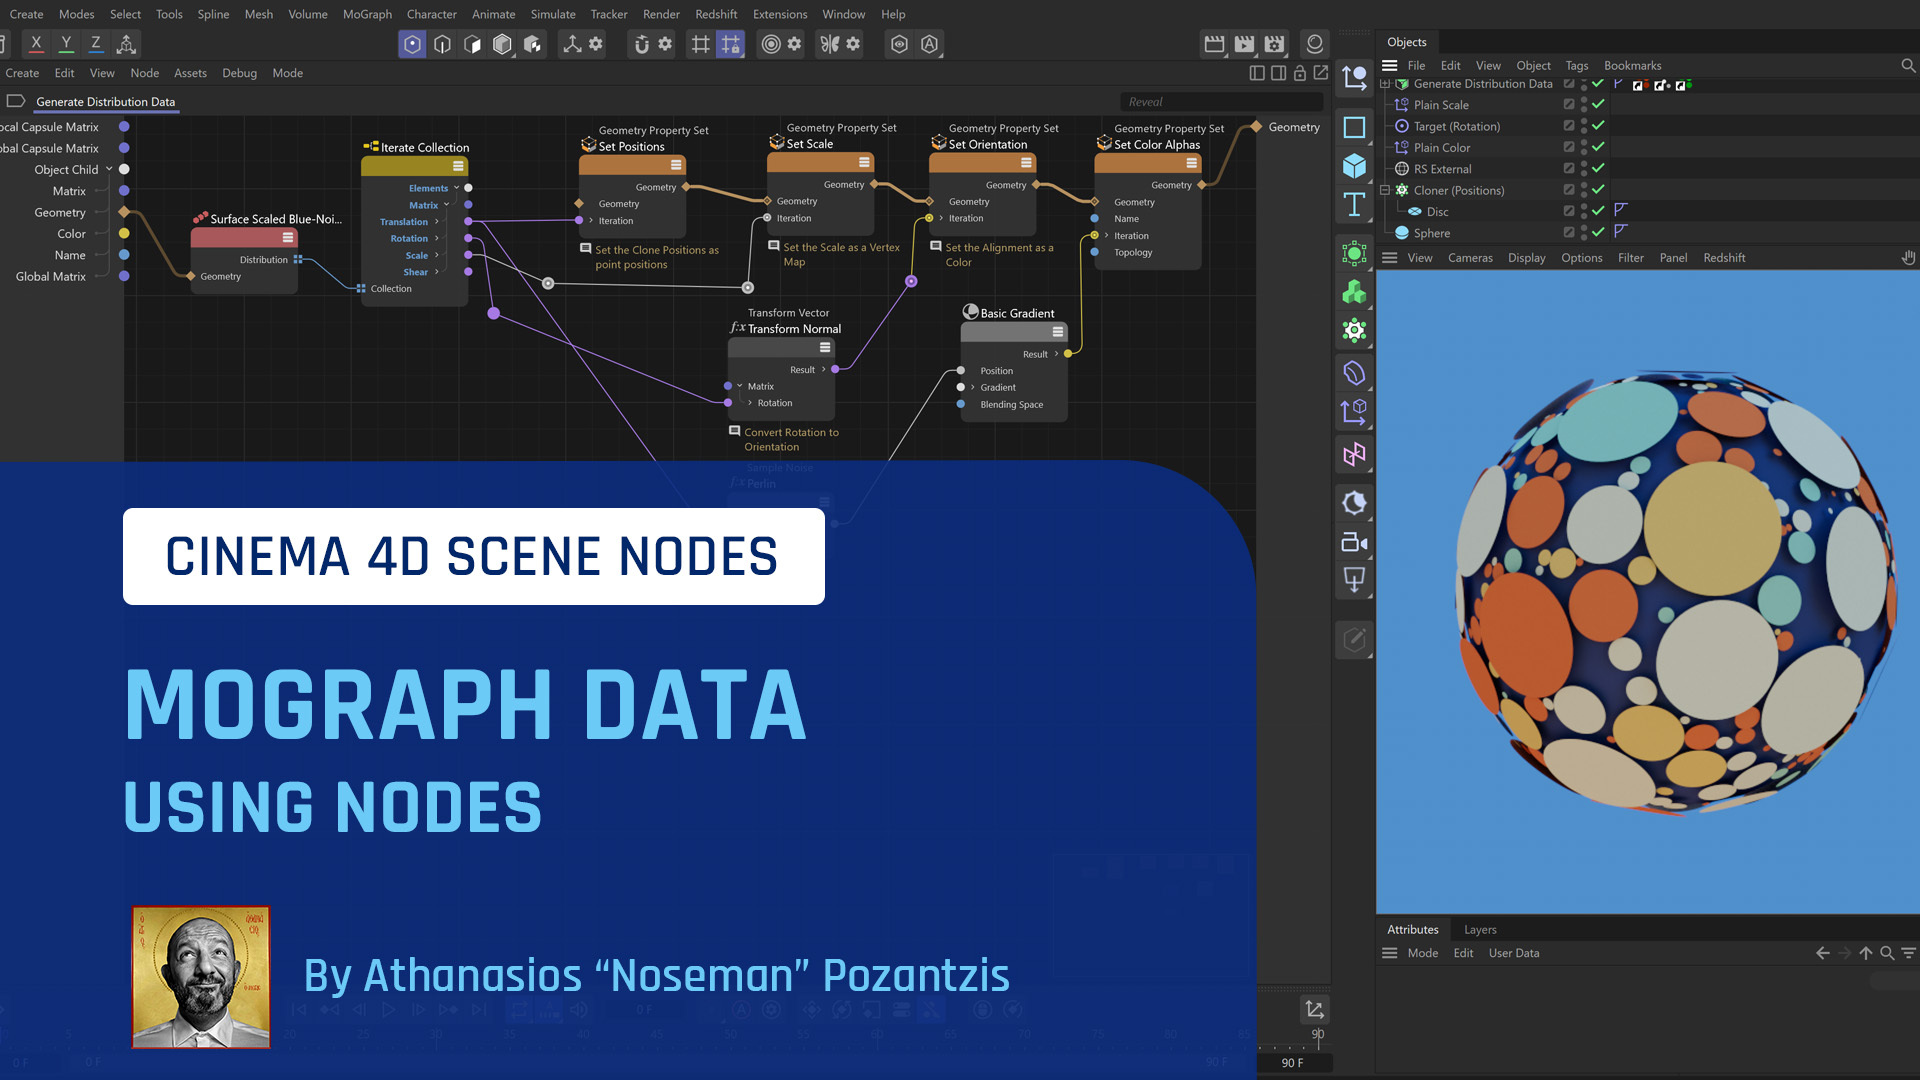Open the MoGraph menu
The height and width of the screenshot is (1080, 1920).
[367, 14]
